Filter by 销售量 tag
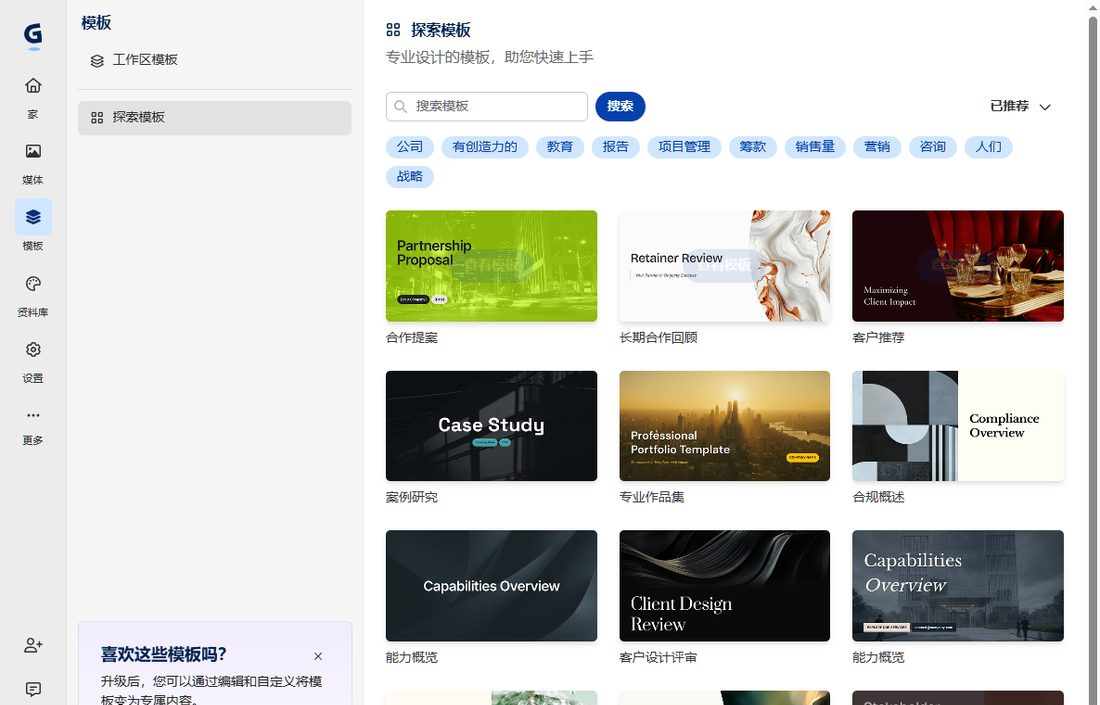 (815, 147)
